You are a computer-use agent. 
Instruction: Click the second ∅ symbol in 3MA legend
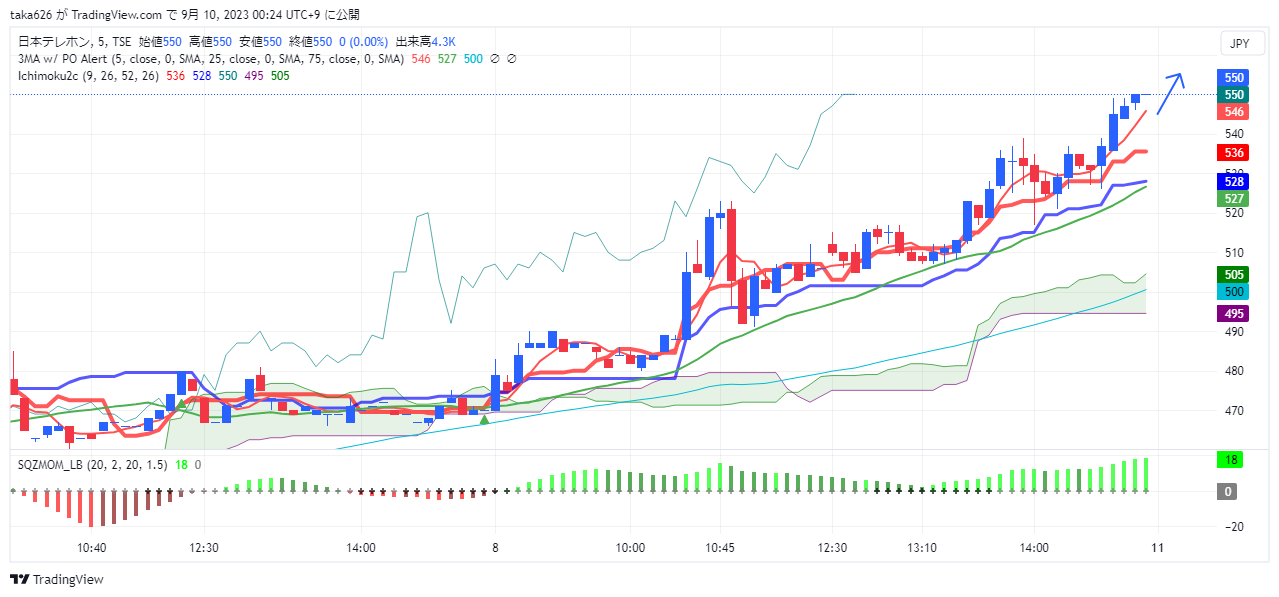(x=512, y=59)
